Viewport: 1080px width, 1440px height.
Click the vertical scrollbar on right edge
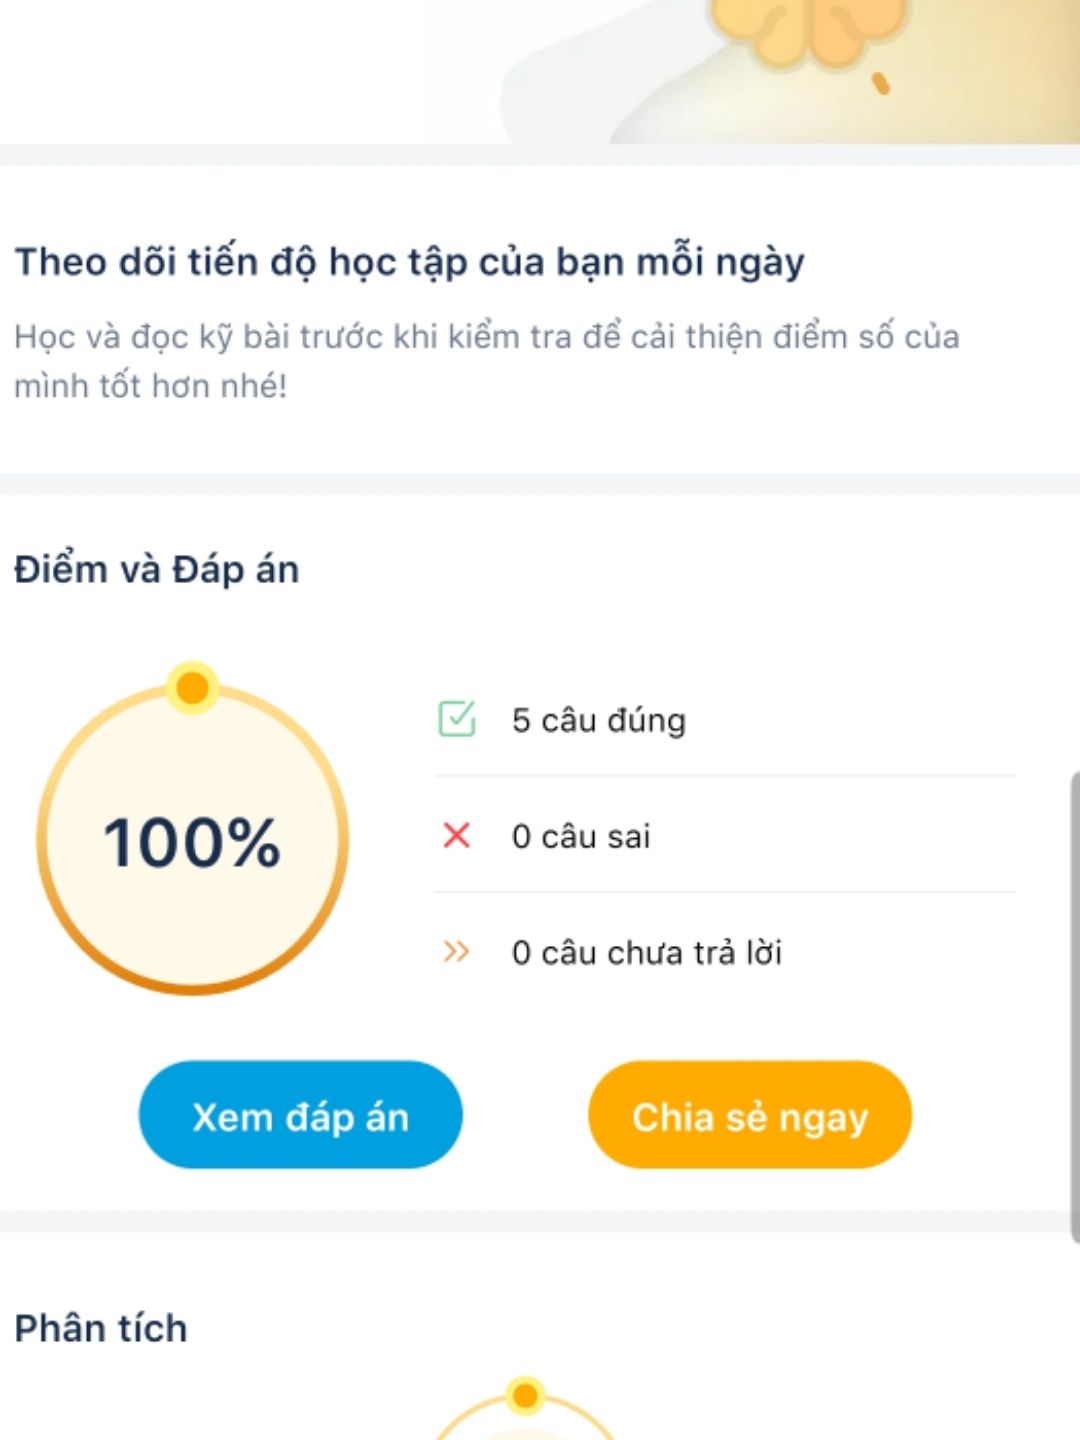1075,1006
